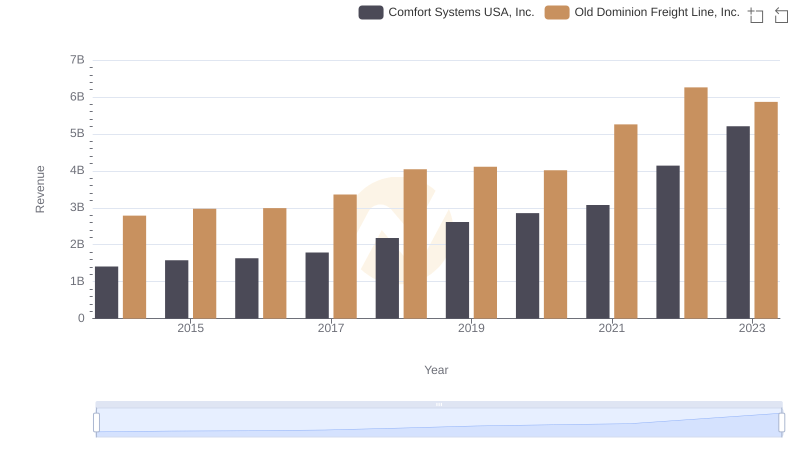Select the 2021 Old Dominion bar
The height and width of the screenshot is (461, 800).
tap(626, 221)
